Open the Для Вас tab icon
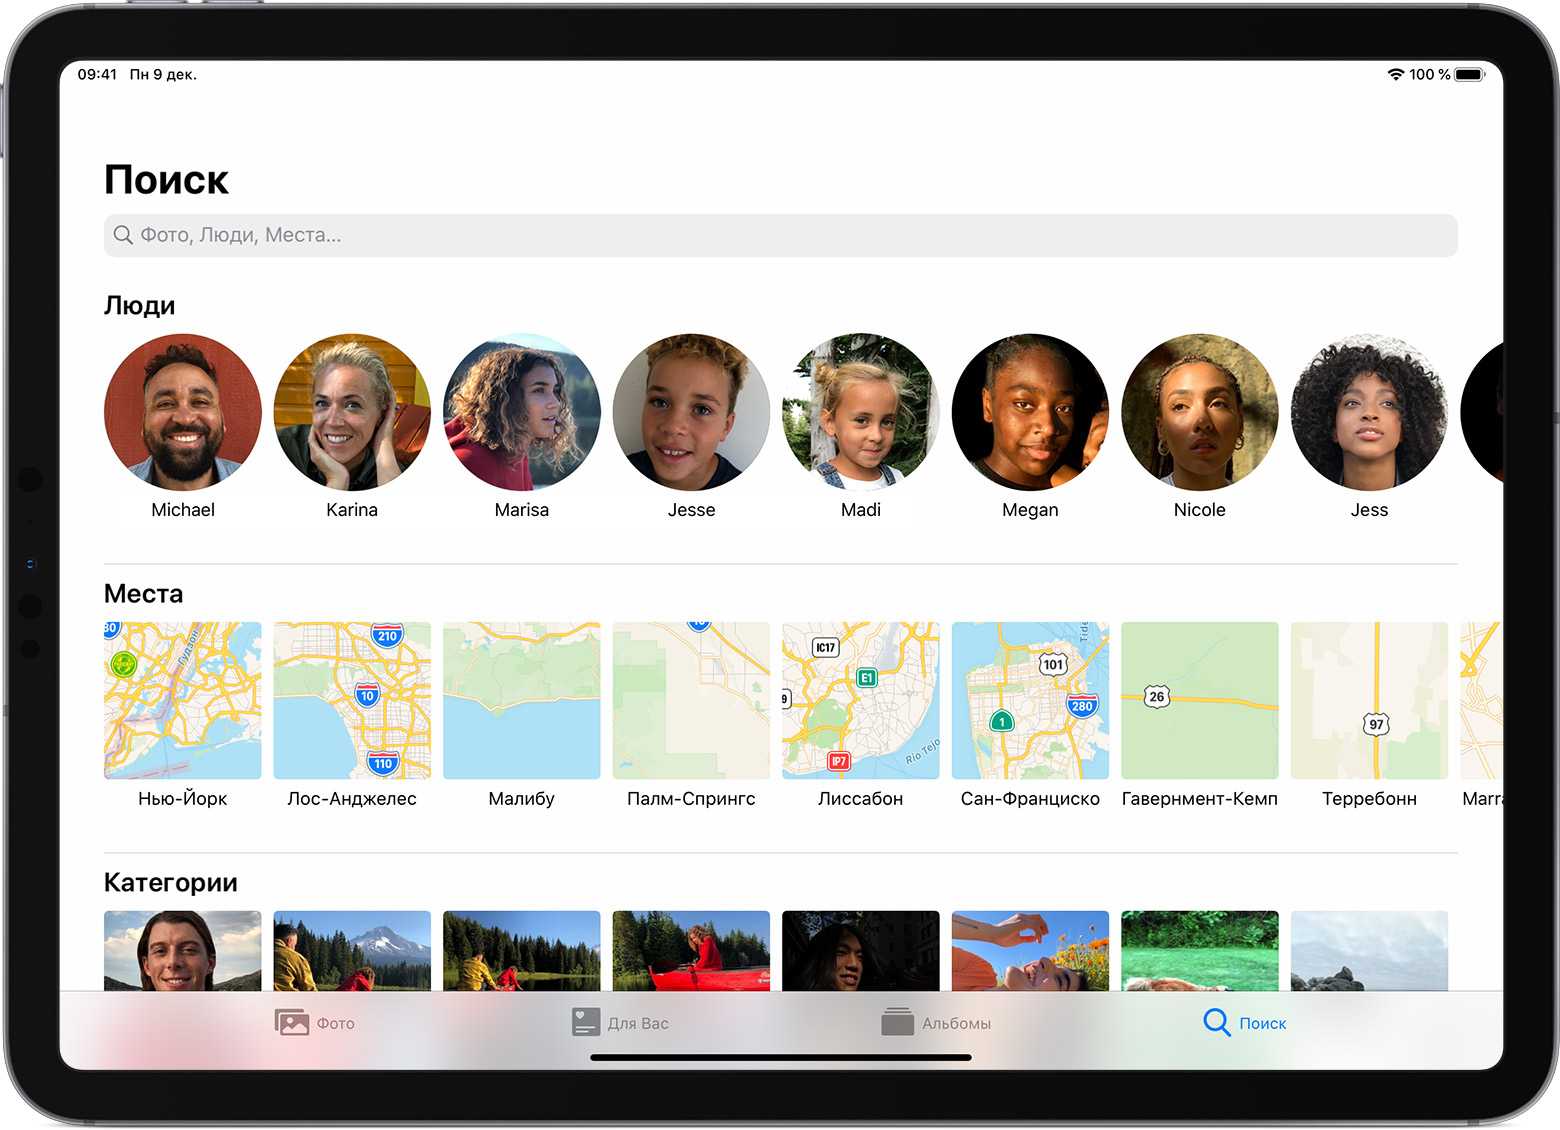The height and width of the screenshot is (1130, 1560). pos(586,1022)
